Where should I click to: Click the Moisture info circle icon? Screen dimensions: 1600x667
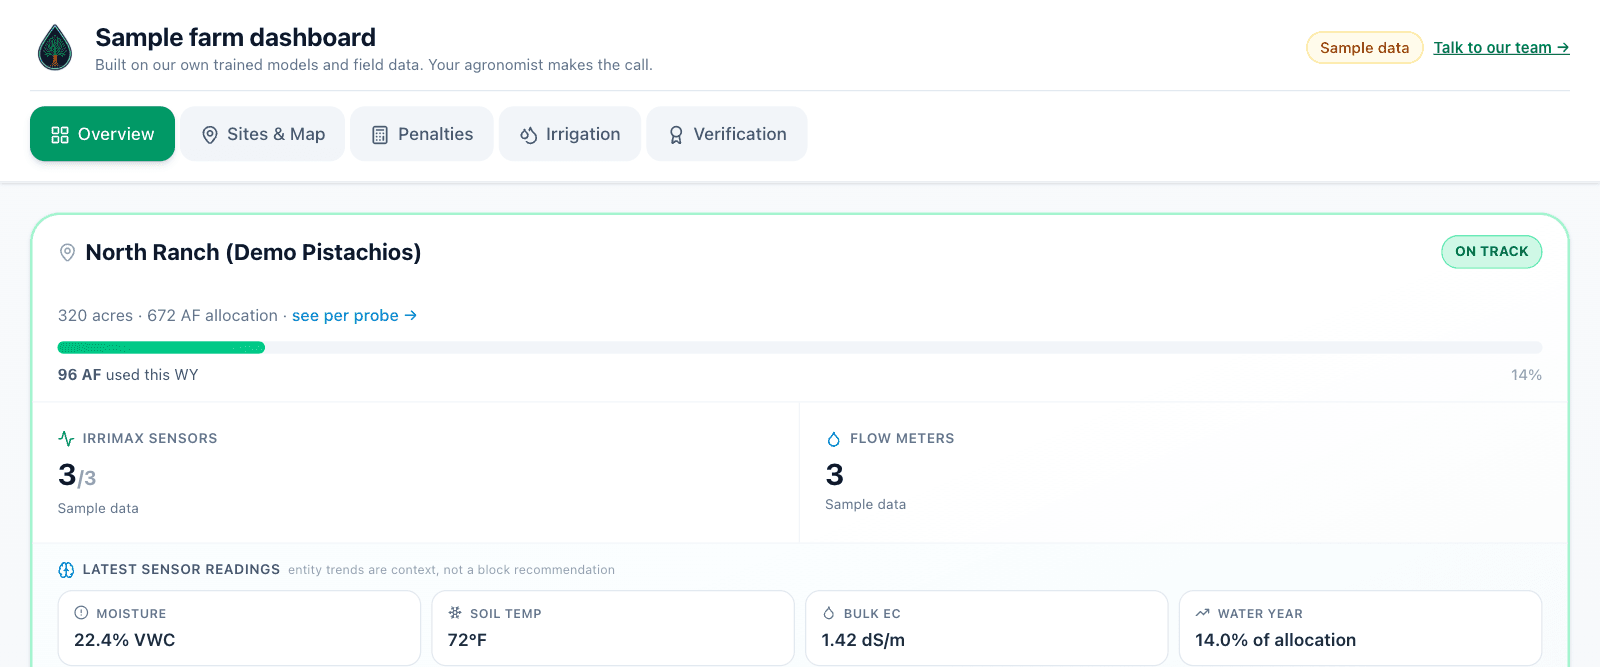pyautogui.click(x=81, y=613)
